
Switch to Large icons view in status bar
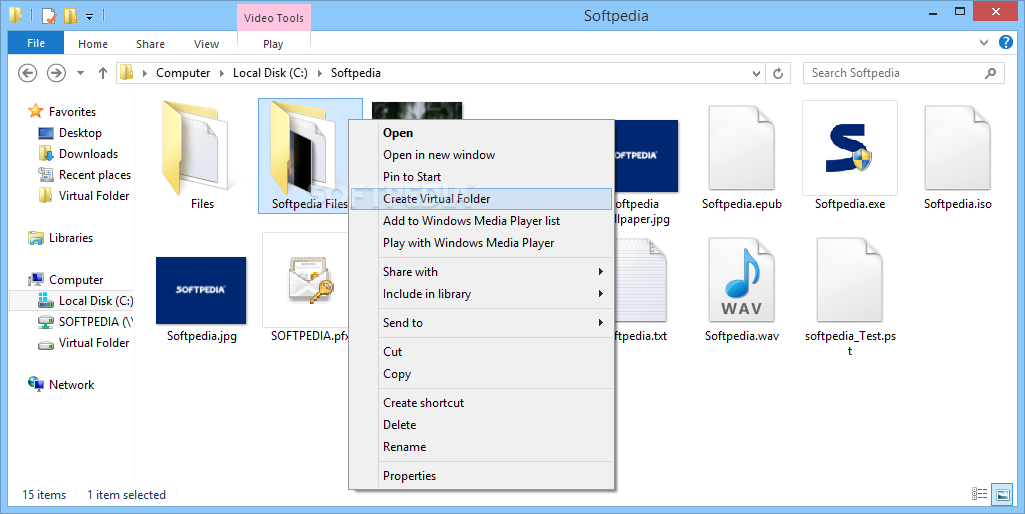1003,494
